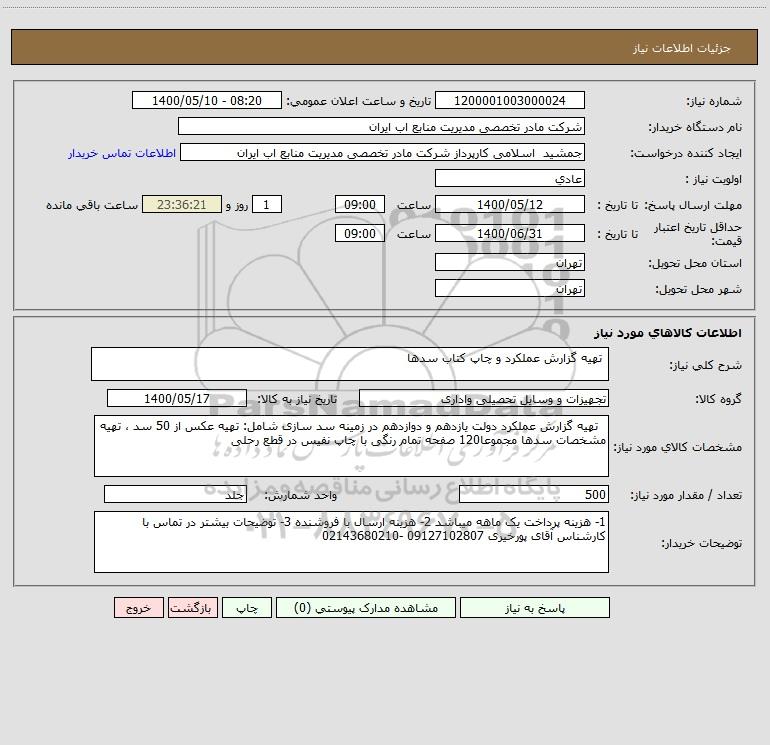Click the واحد شمارش label
The width and height of the screenshot is (770, 745).
coord(301,496)
